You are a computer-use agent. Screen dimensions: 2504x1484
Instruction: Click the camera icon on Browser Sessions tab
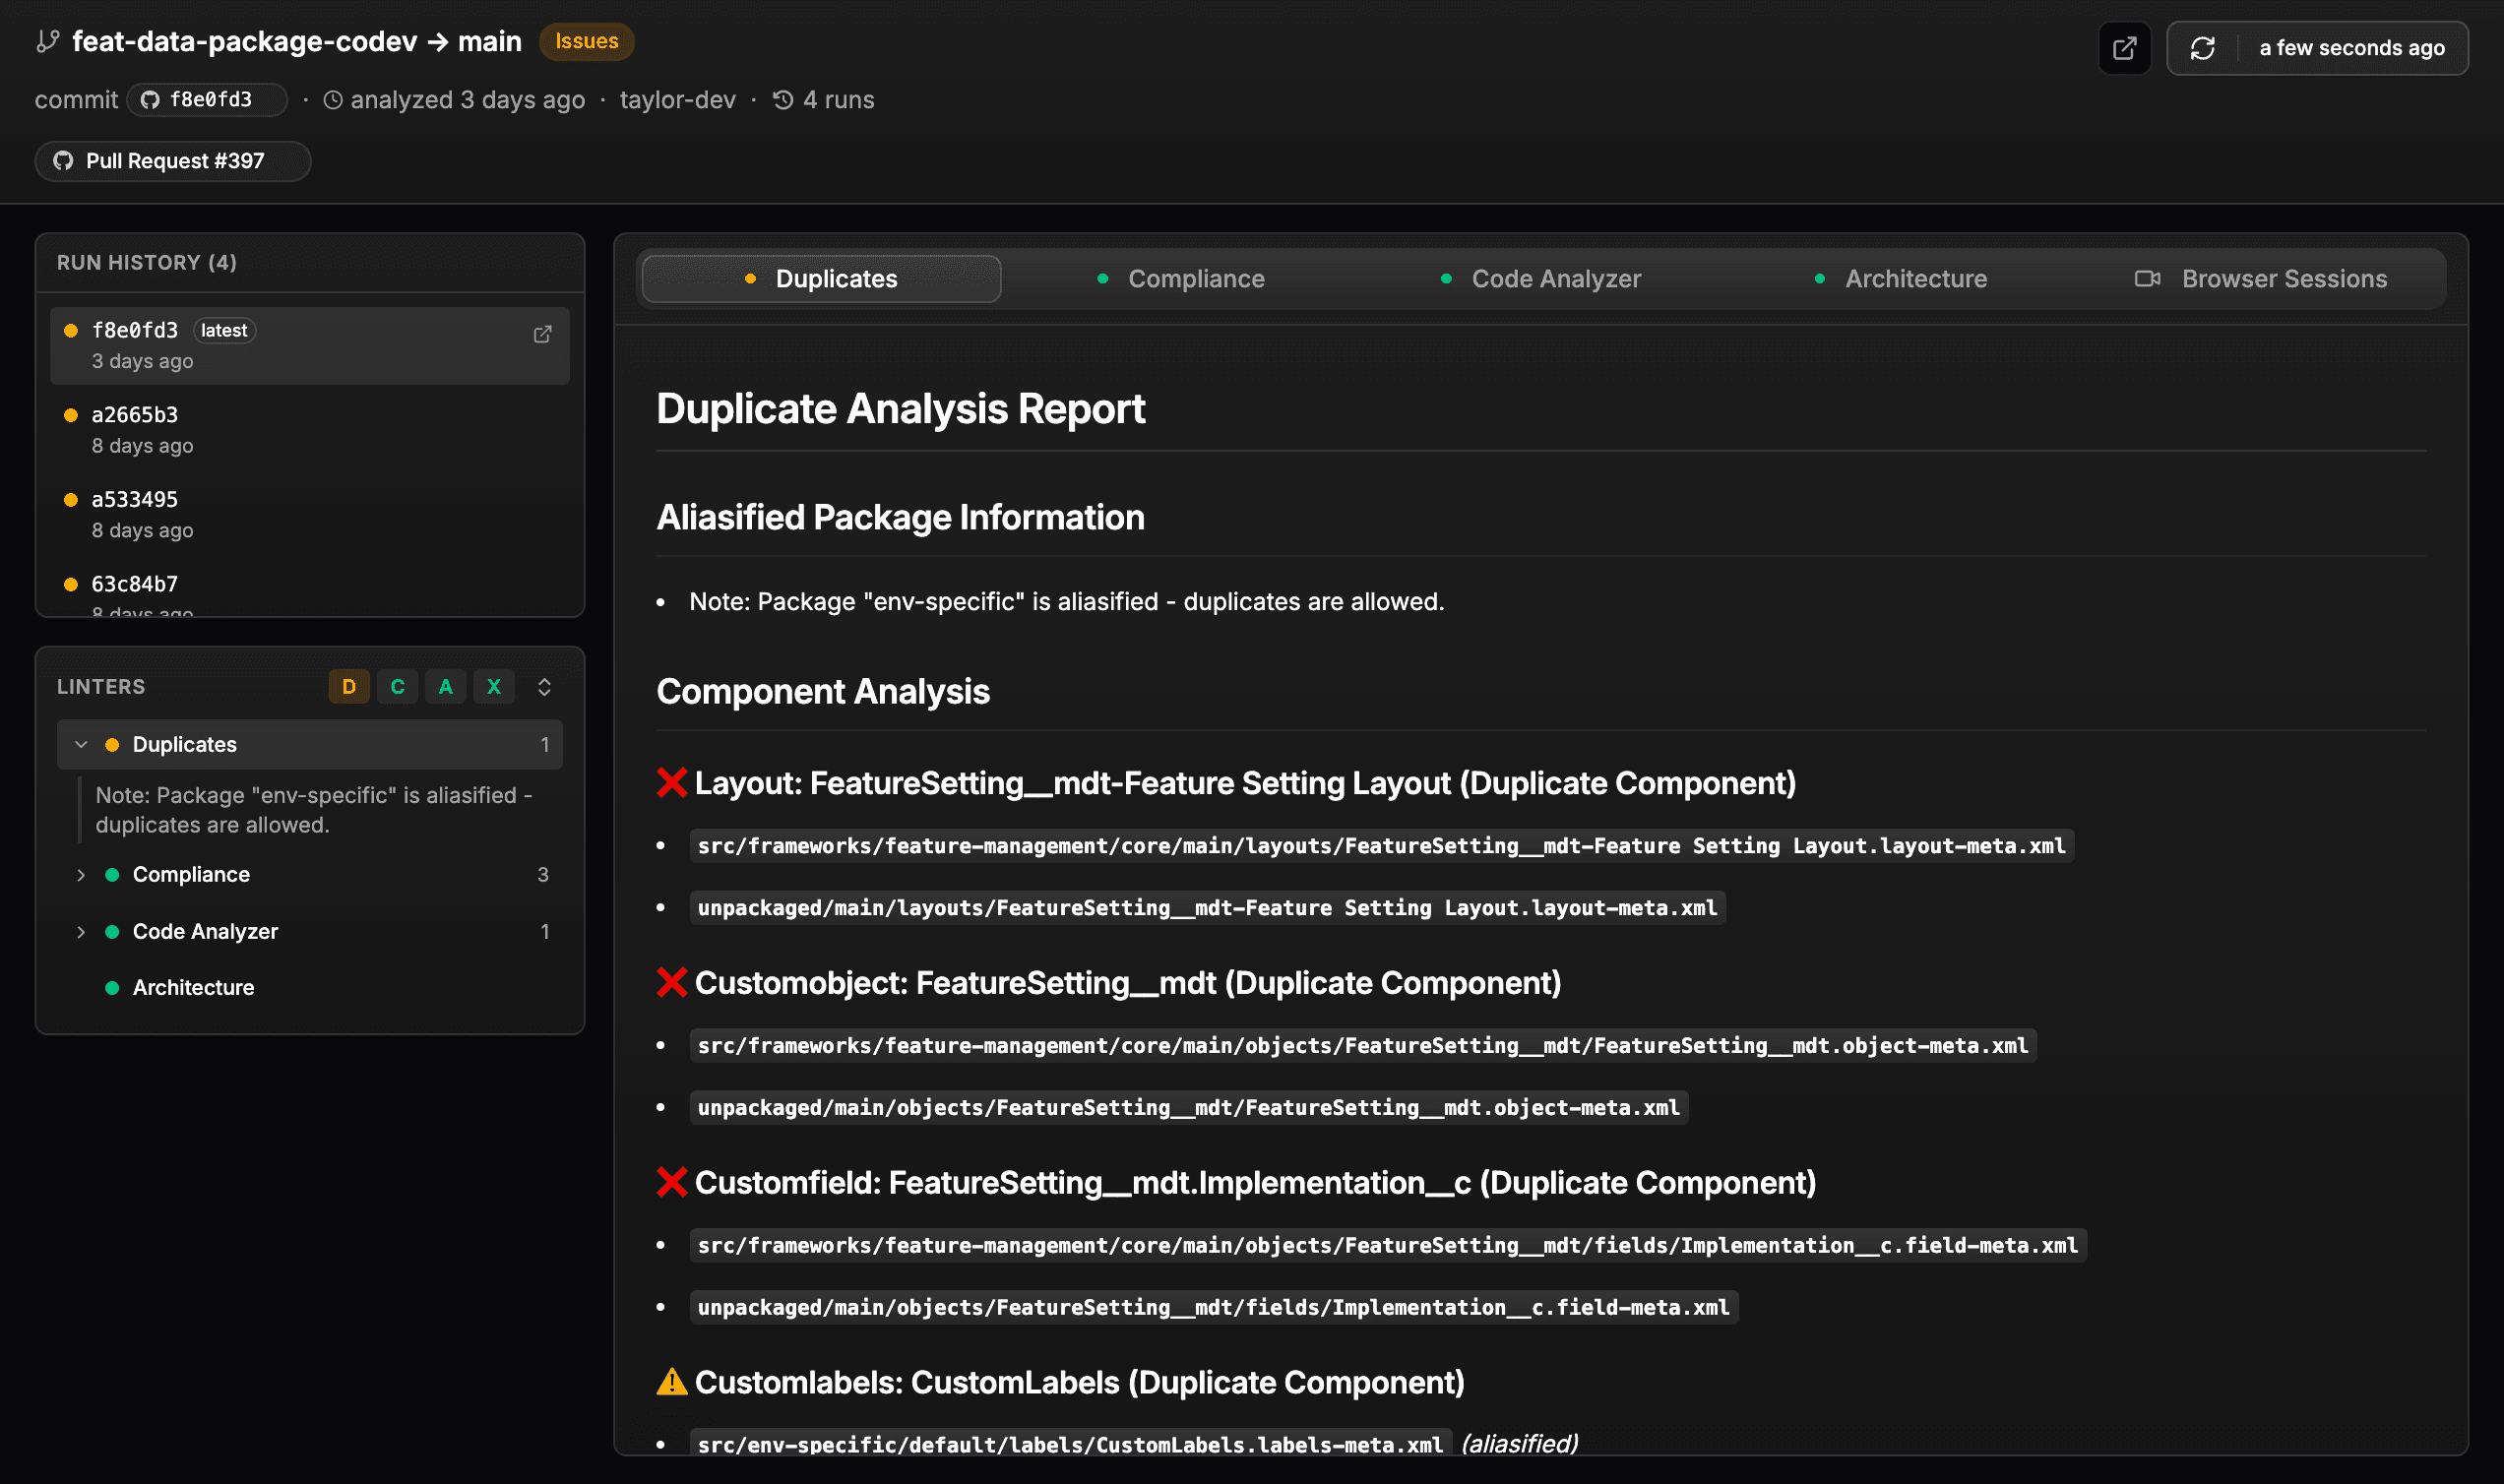[x=2147, y=279]
